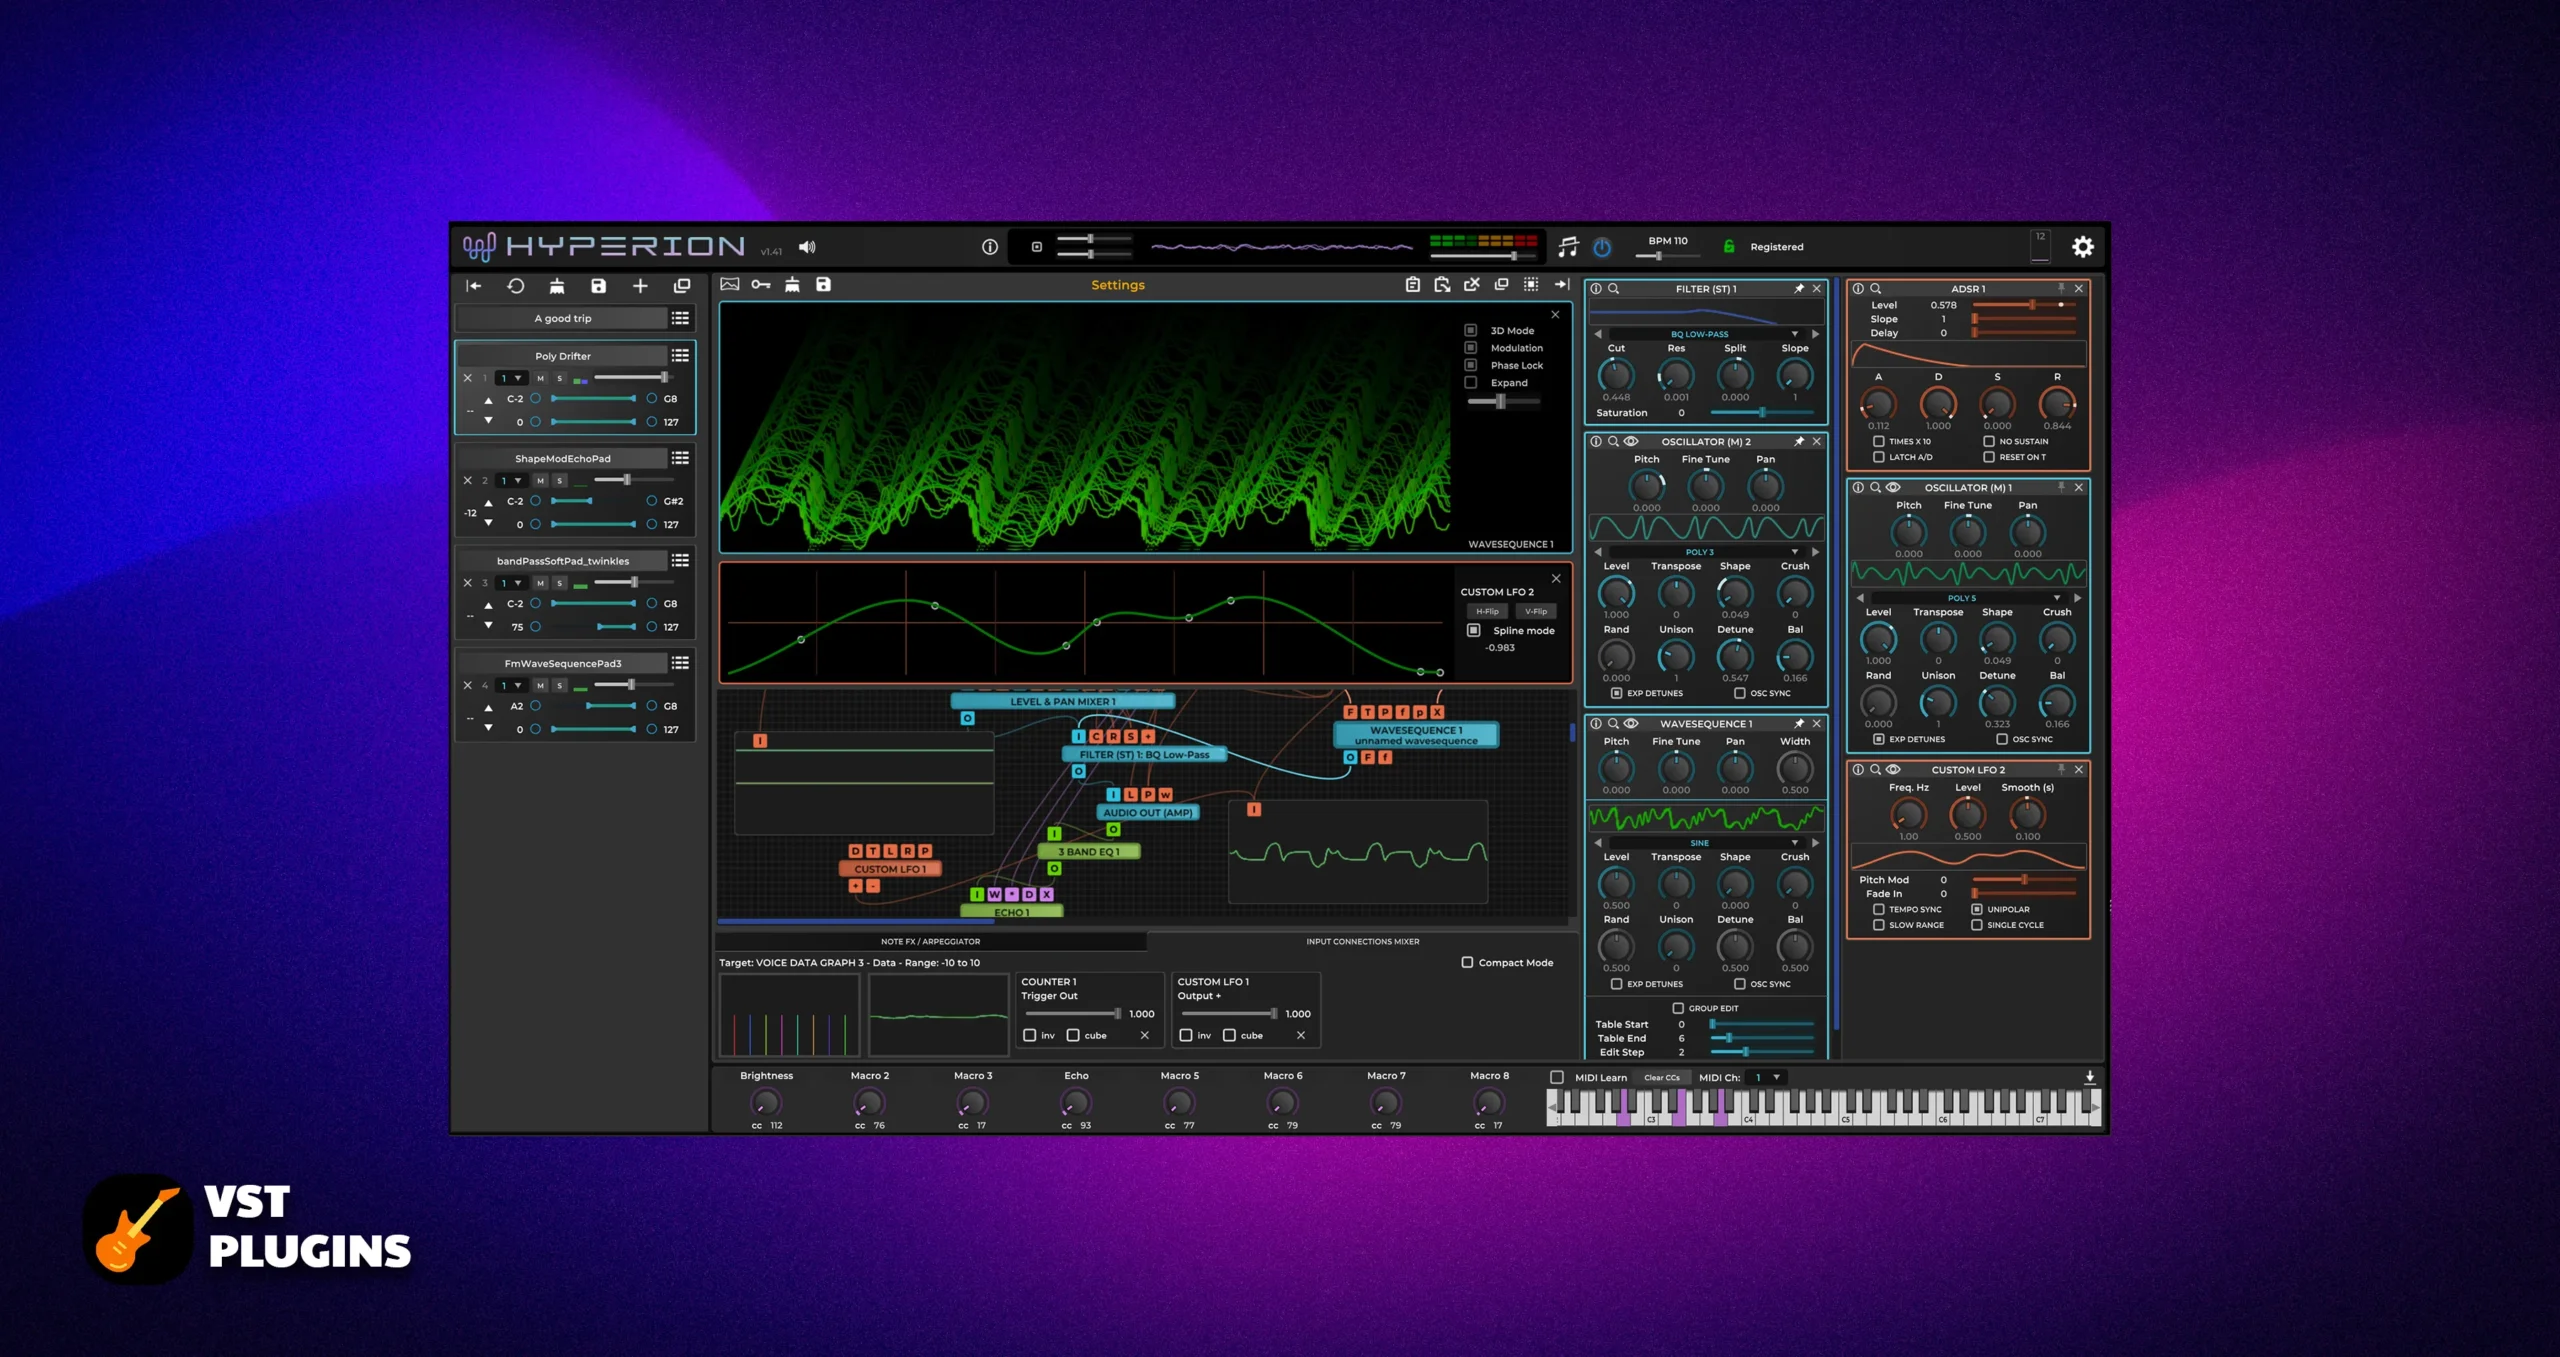Switch to the INPUT CONNECTIONS MIXER tab
2560x1357 pixels.
[x=1362, y=941]
